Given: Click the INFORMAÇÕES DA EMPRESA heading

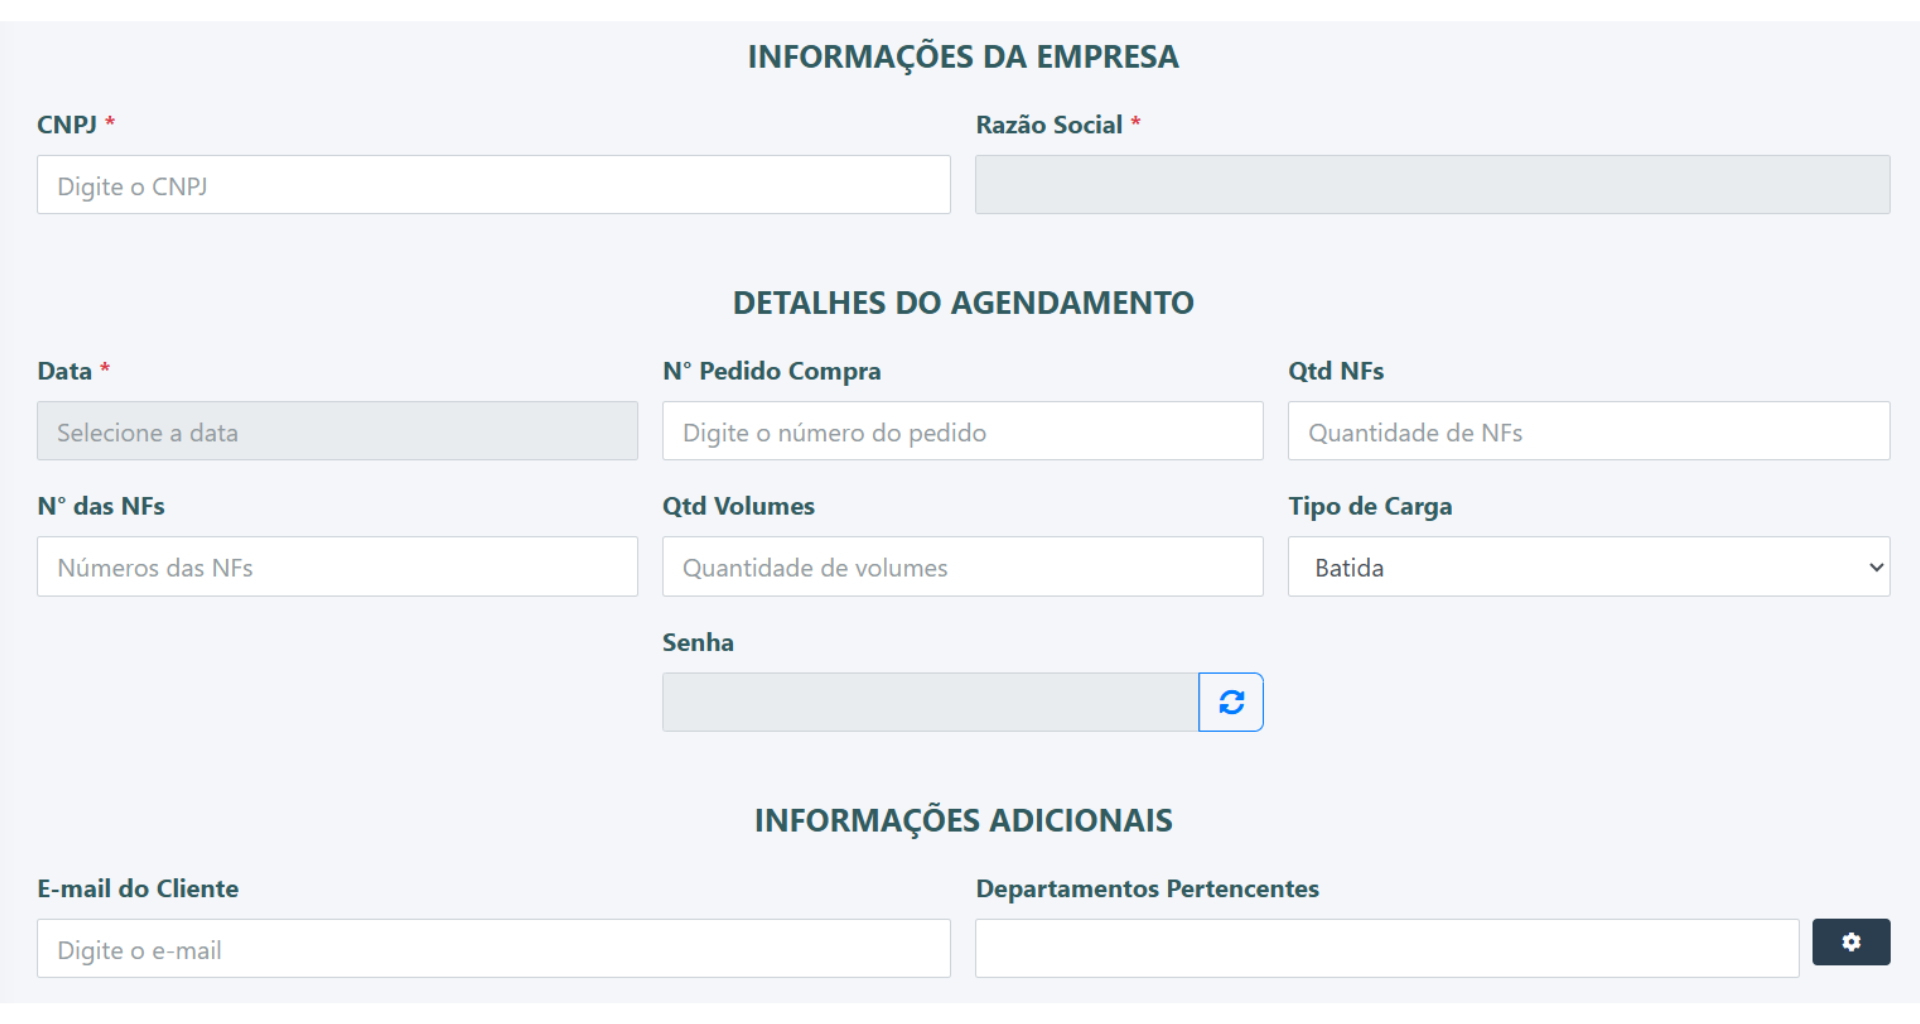Looking at the screenshot, I should click(962, 56).
